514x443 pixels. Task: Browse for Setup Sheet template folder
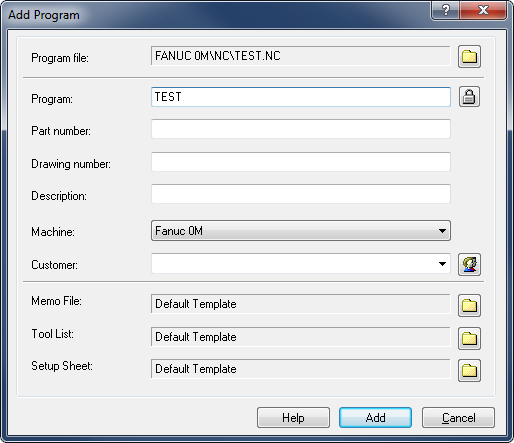coord(469,370)
